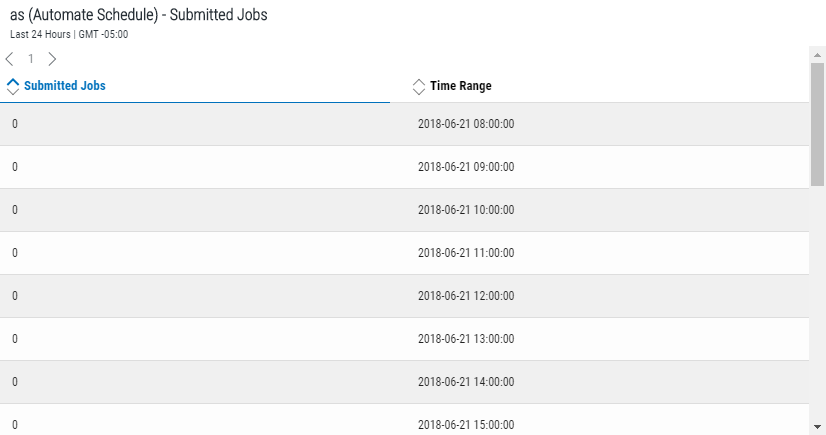This screenshot has height=435, width=826.
Task: Click the 2018-06-21 11:00:00 row timestamp
Action: coord(466,253)
